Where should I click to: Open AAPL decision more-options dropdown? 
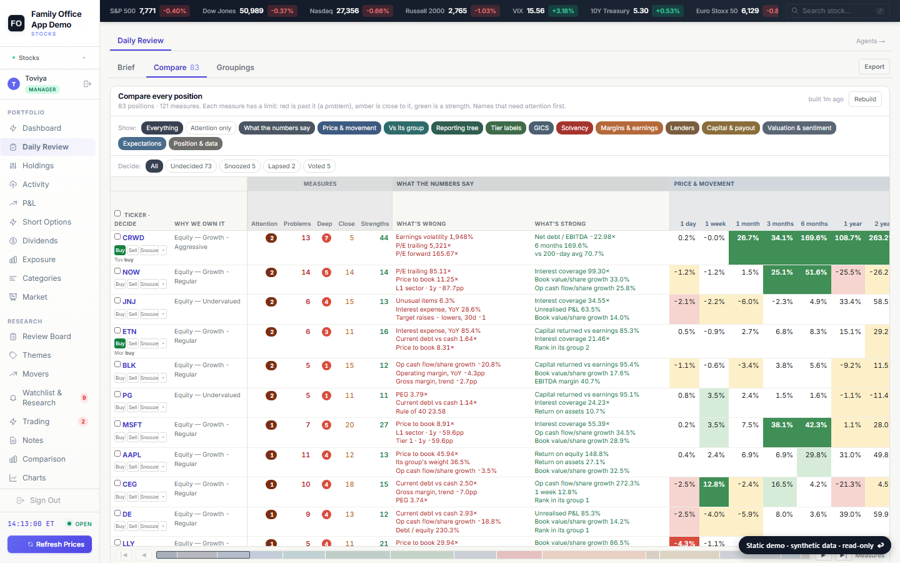[164, 467]
